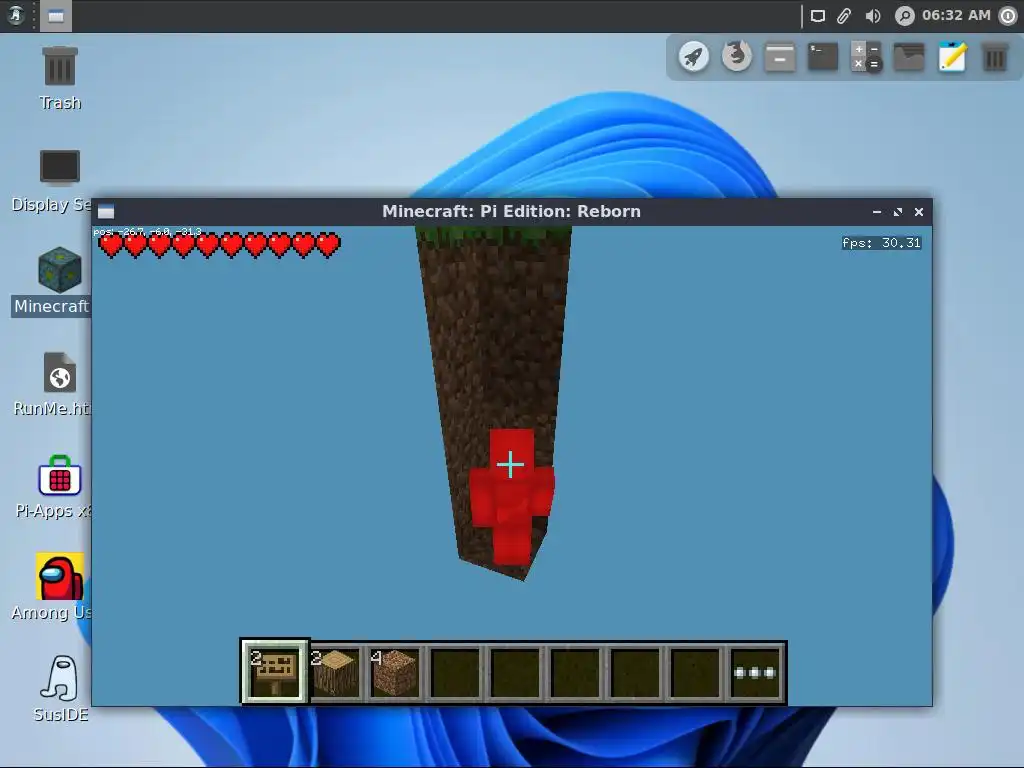Image resolution: width=1024 pixels, height=768 pixels.
Task: Open the applications menu in top panel
Action: coord(16,16)
